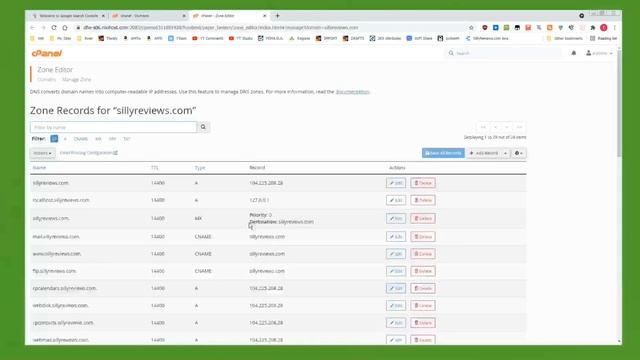
Task: Delete the mail.sillyreviews.com CNAME record
Action: (x=423, y=236)
